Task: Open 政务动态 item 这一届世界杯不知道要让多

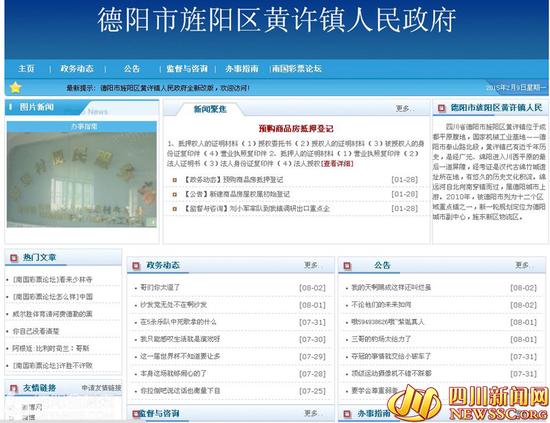Action: pos(180,356)
